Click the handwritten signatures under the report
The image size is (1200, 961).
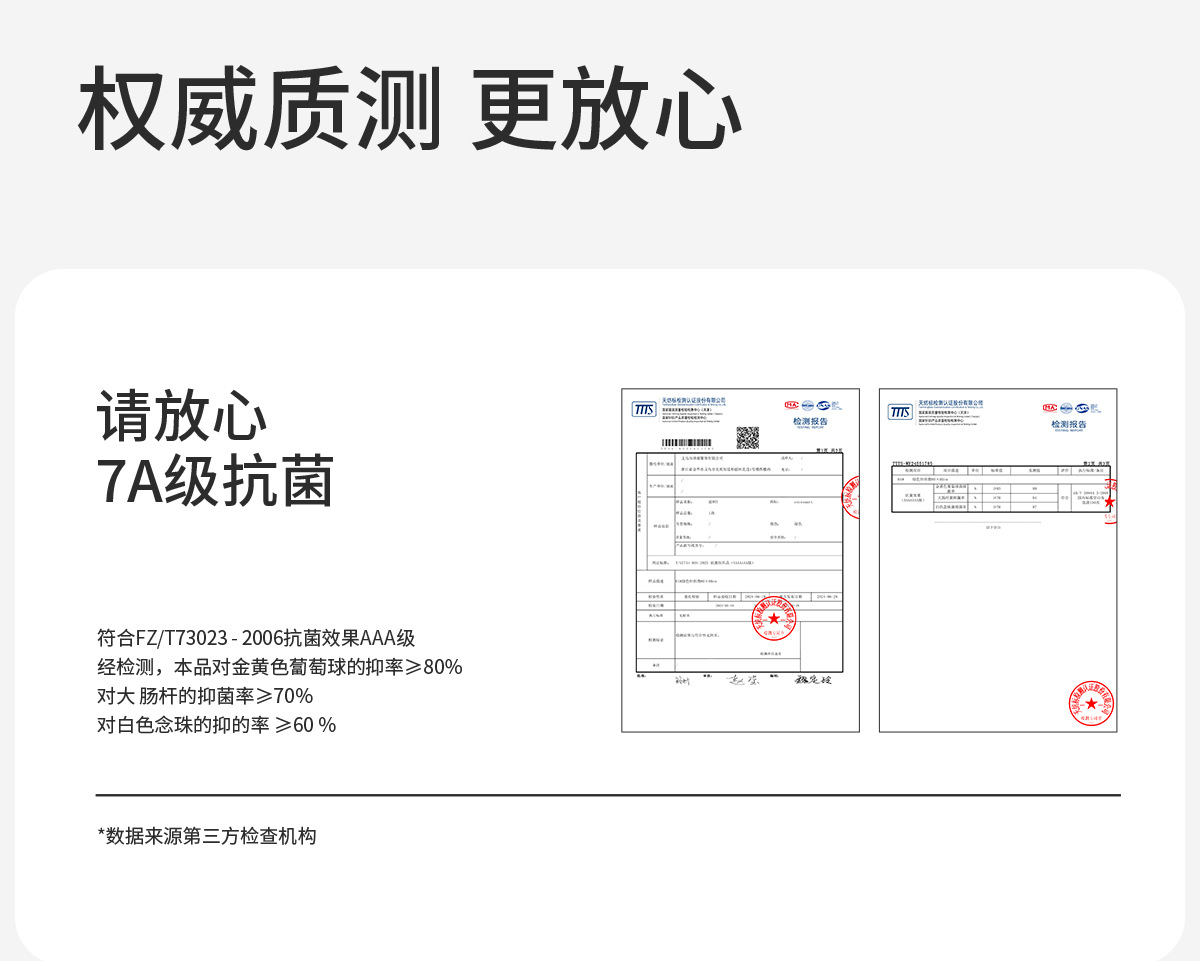tap(754, 680)
